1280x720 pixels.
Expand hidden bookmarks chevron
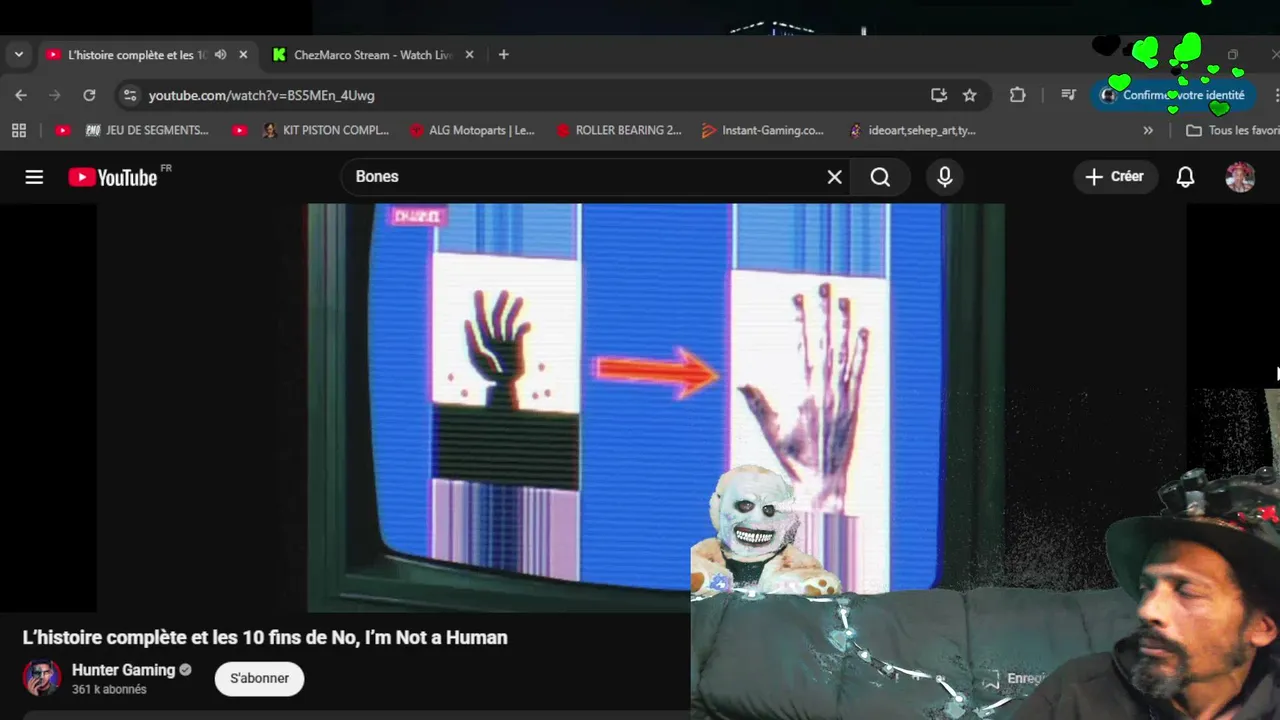click(x=1148, y=130)
